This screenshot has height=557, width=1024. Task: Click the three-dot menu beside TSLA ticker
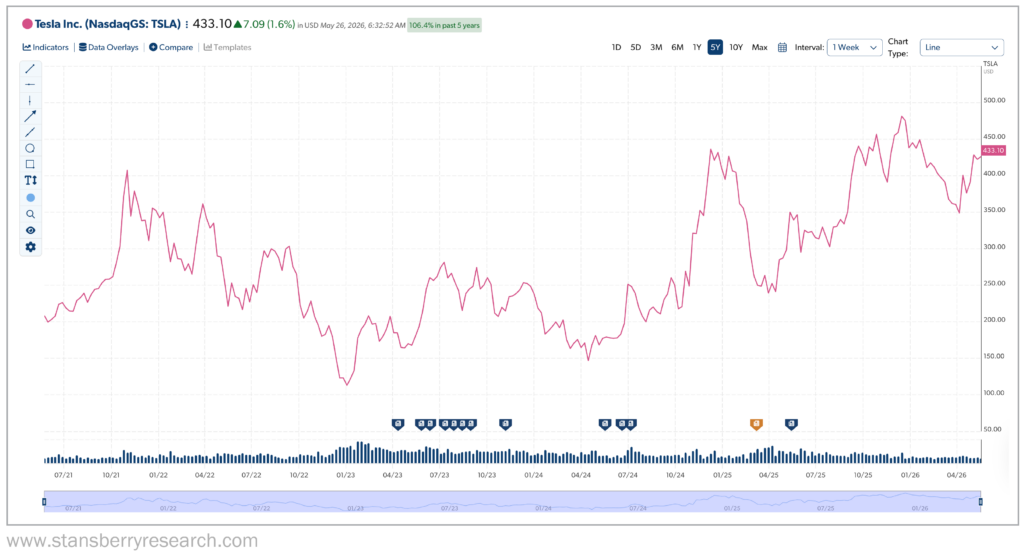(x=187, y=25)
